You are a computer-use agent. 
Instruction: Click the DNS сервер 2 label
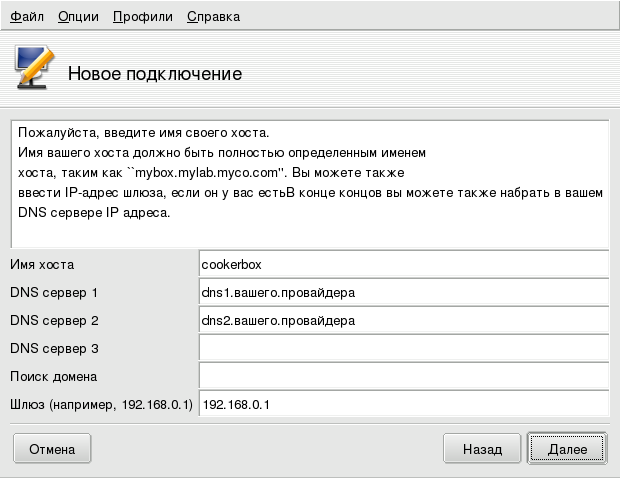tap(54, 320)
